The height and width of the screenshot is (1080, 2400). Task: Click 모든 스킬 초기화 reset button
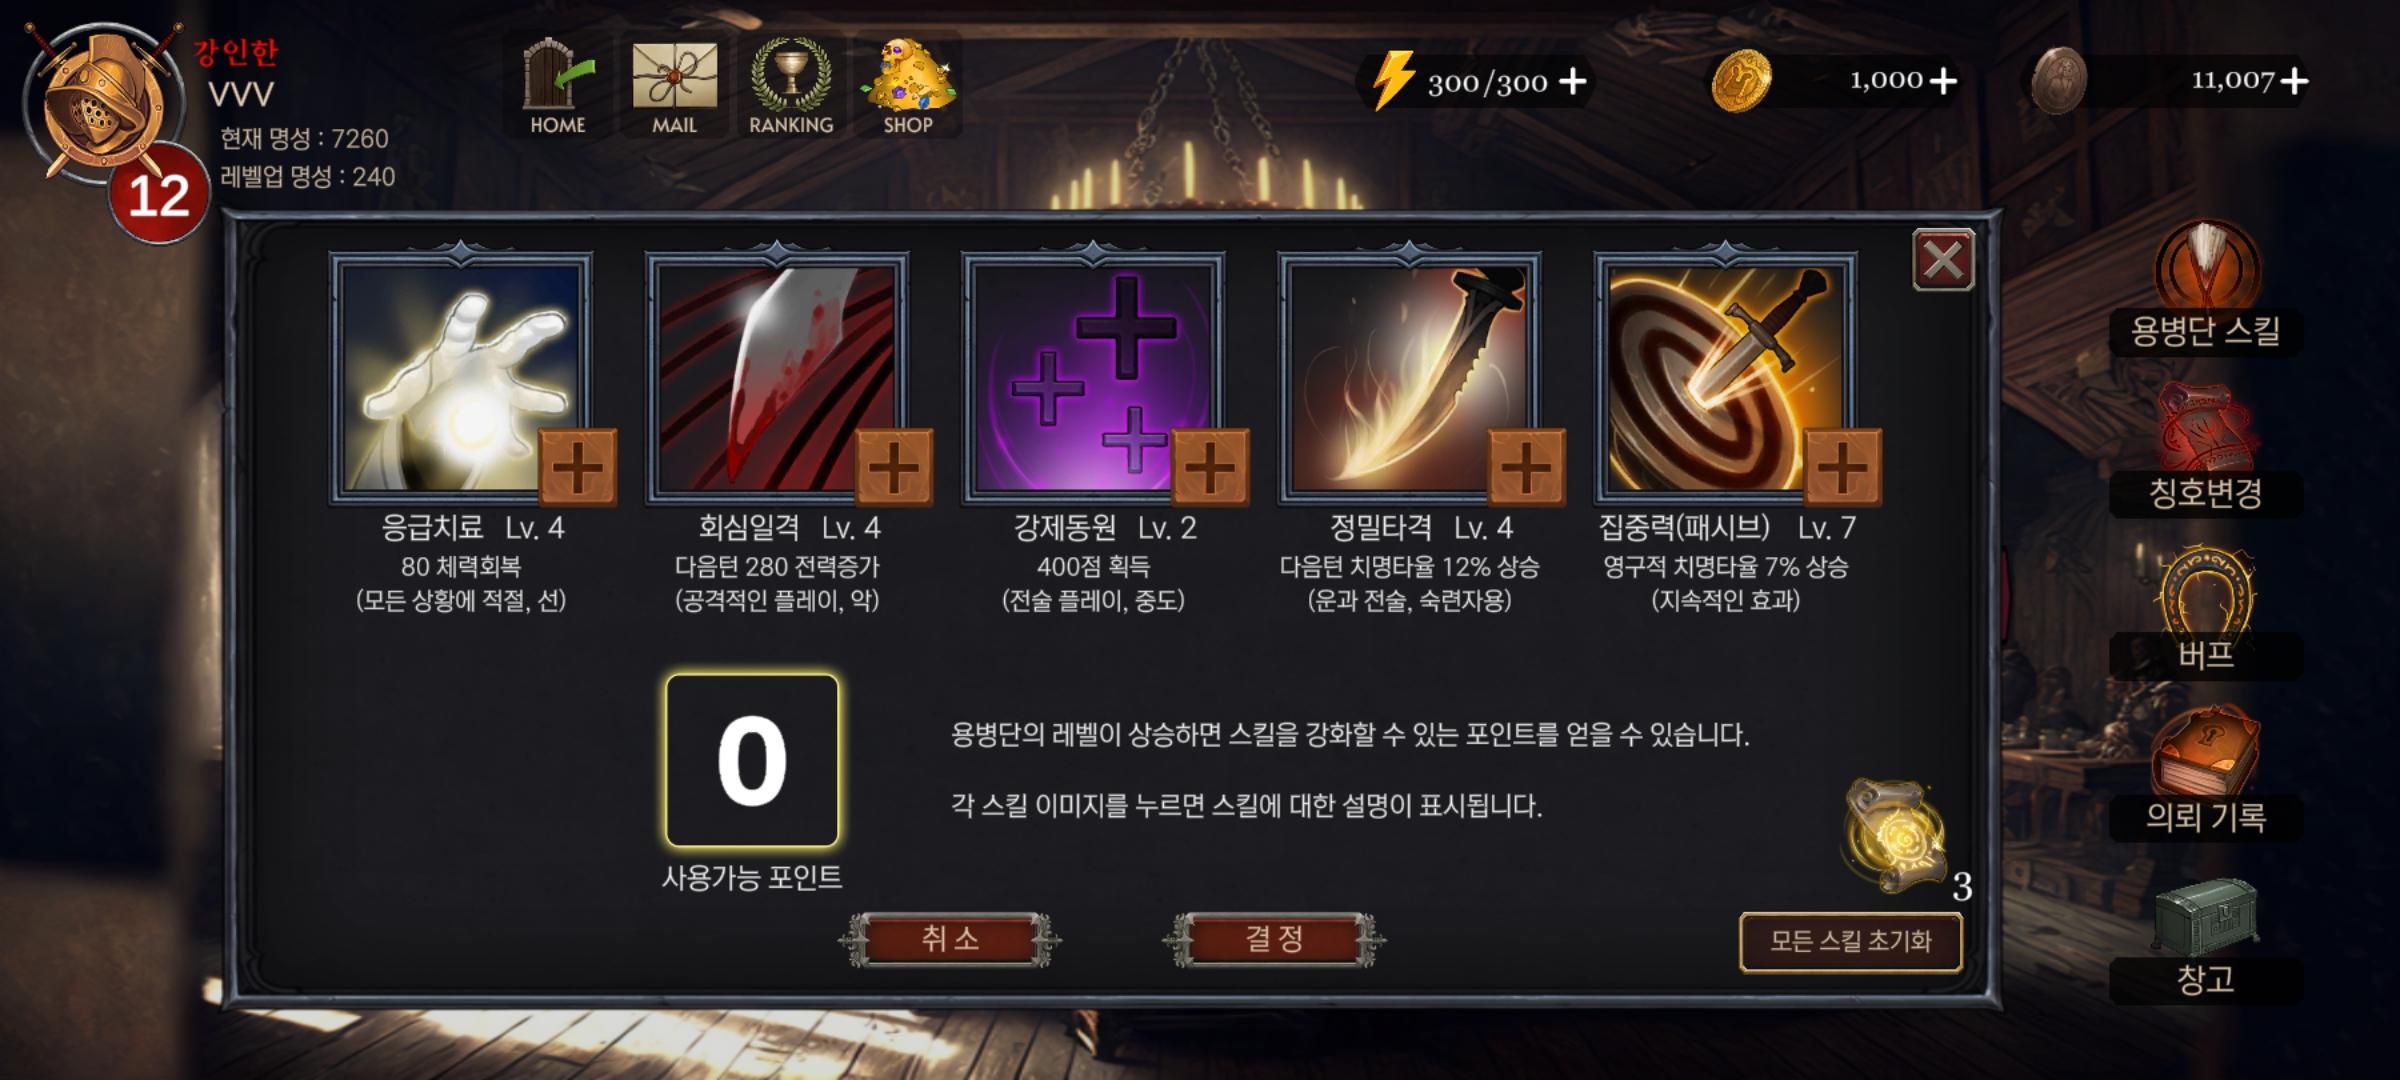coord(1851,941)
